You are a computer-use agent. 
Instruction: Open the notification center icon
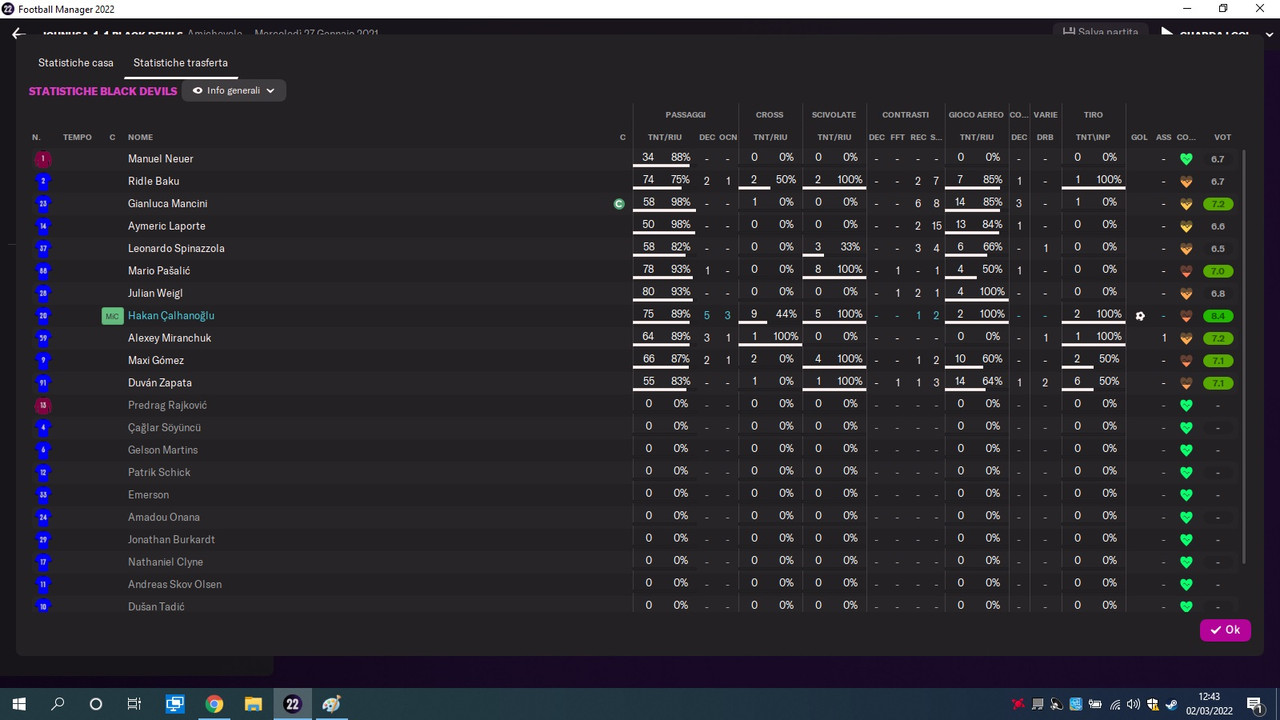tap(1254, 704)
